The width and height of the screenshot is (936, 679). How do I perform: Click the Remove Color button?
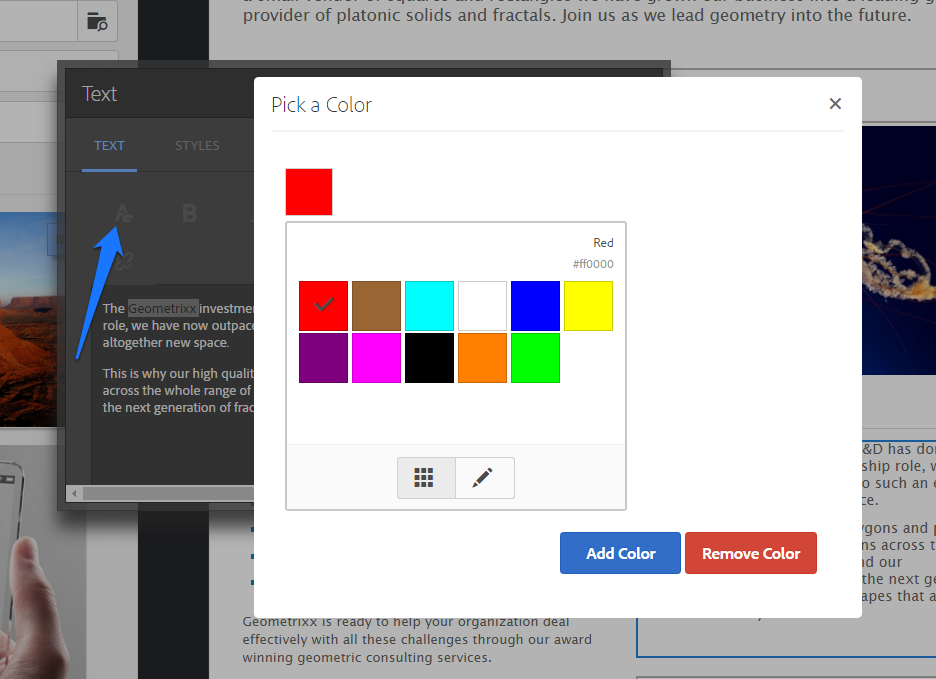pyautogui.click(x=751, y=552)
